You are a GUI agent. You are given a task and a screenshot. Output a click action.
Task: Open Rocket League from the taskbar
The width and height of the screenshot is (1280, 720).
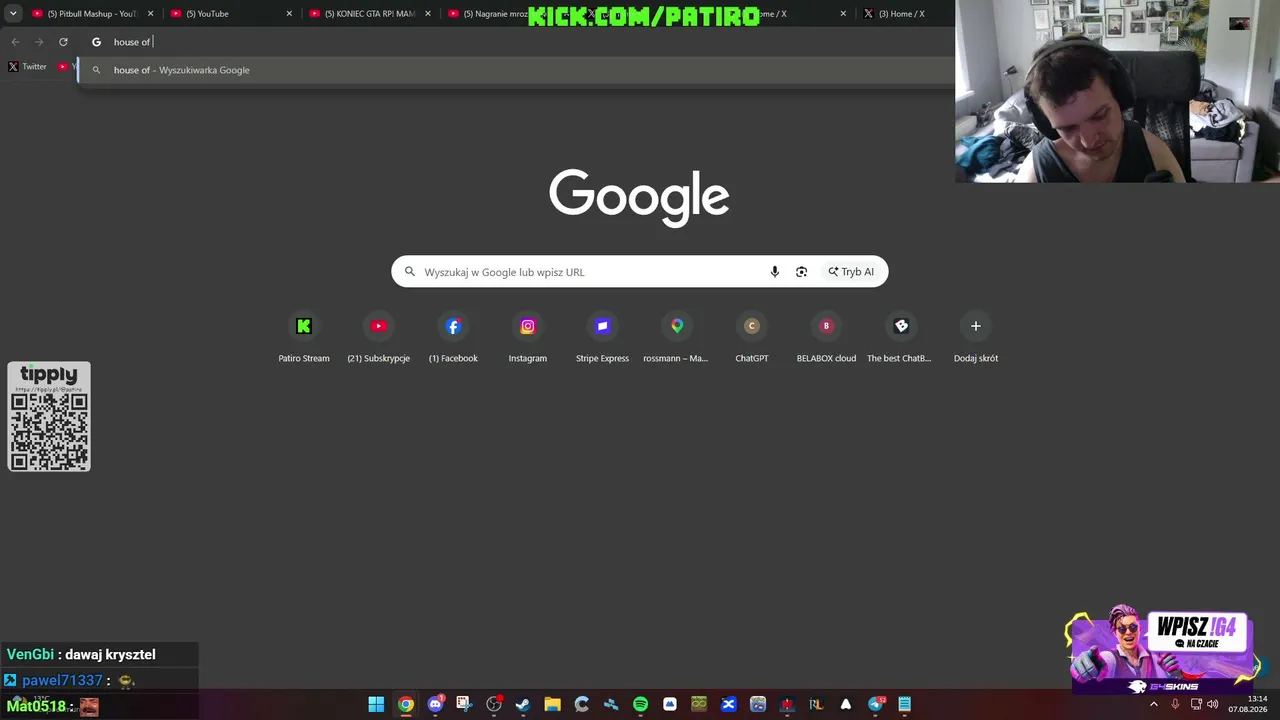(x=816, y=704)
